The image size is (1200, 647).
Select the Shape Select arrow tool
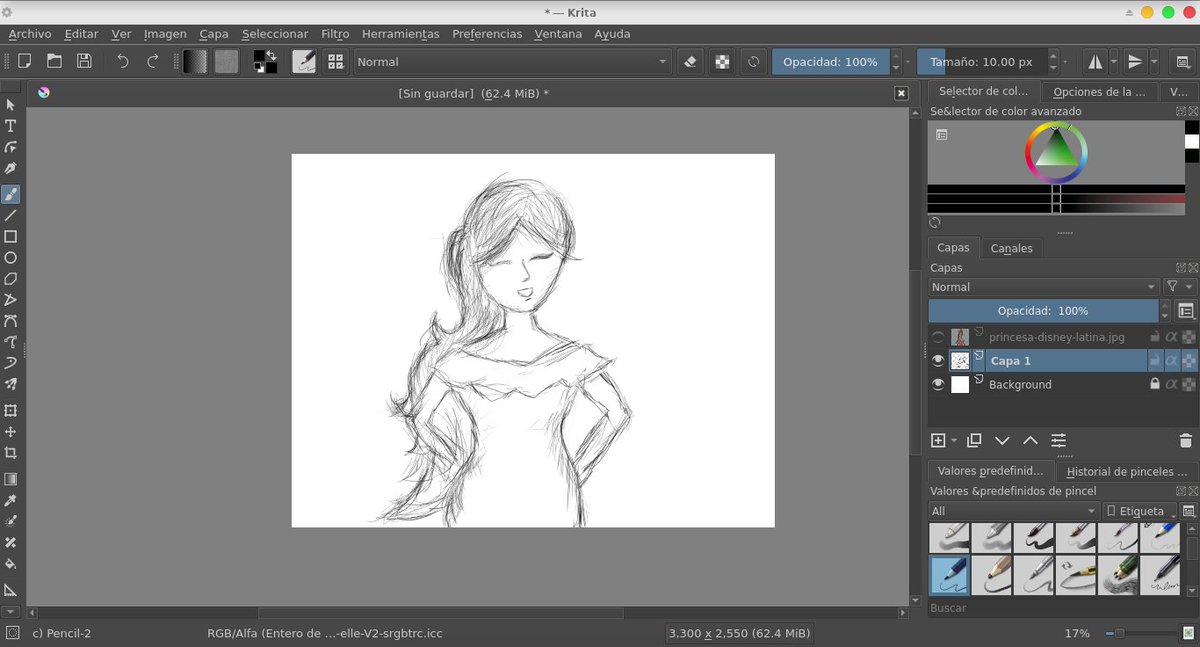(11, 105)
